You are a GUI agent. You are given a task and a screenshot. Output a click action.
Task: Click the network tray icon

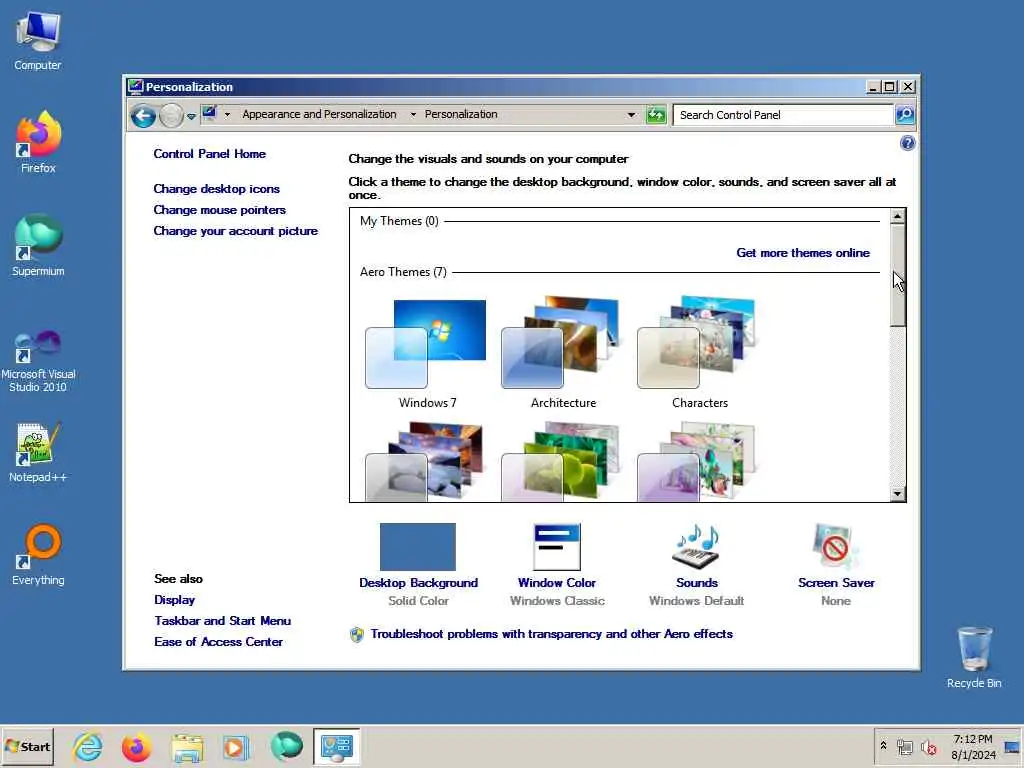(x=904, y=746)
